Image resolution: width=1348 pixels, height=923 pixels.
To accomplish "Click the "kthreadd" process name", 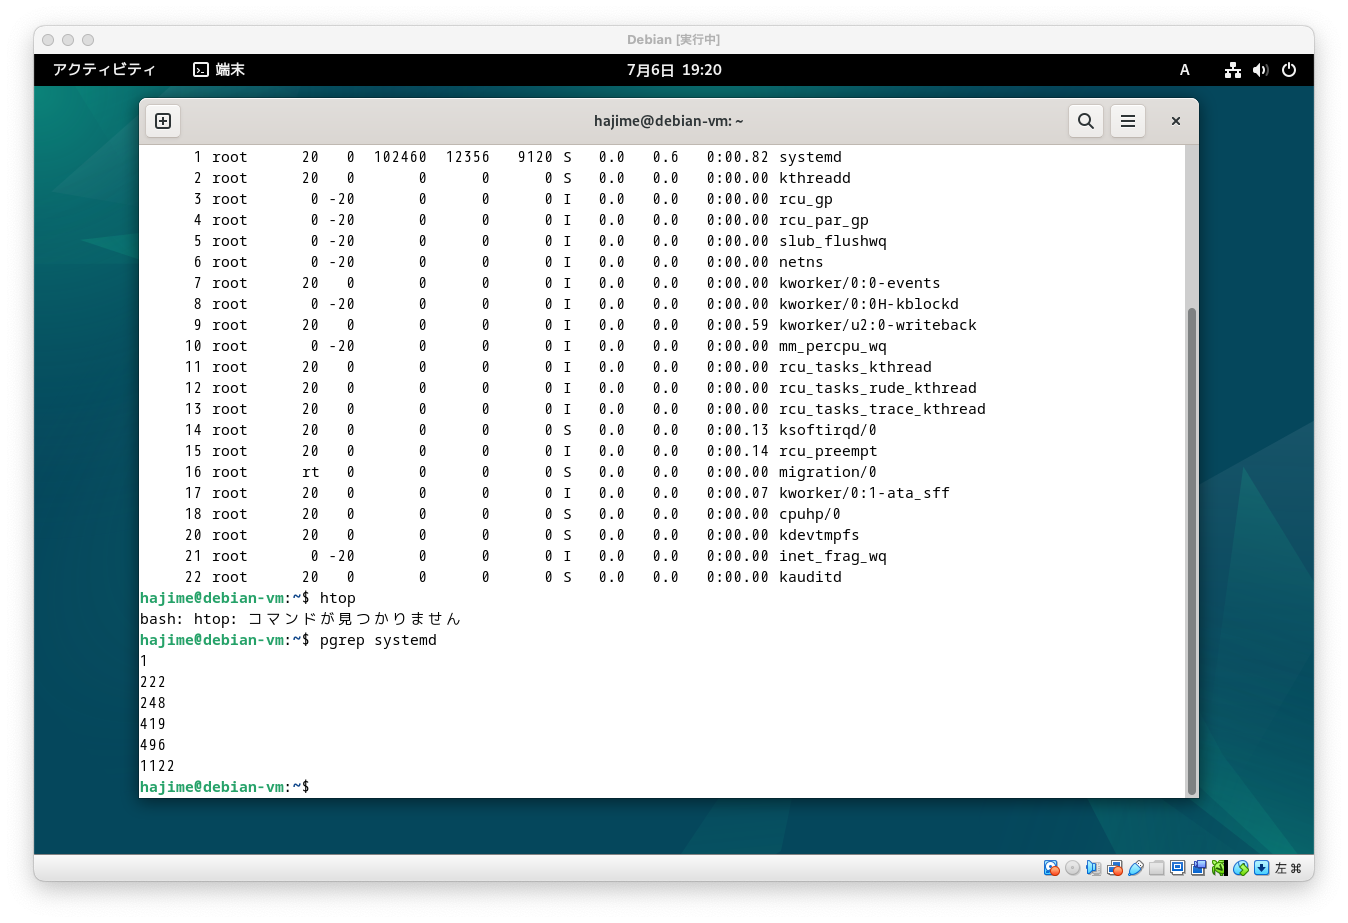I will [x=815, y=178].
